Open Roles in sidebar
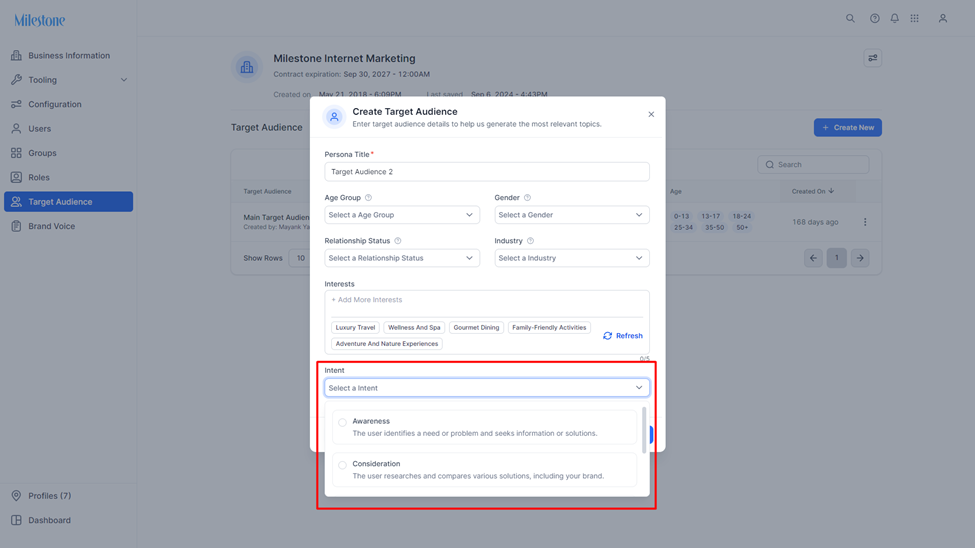This screenshot has height=548, width=975. [68, 177]
